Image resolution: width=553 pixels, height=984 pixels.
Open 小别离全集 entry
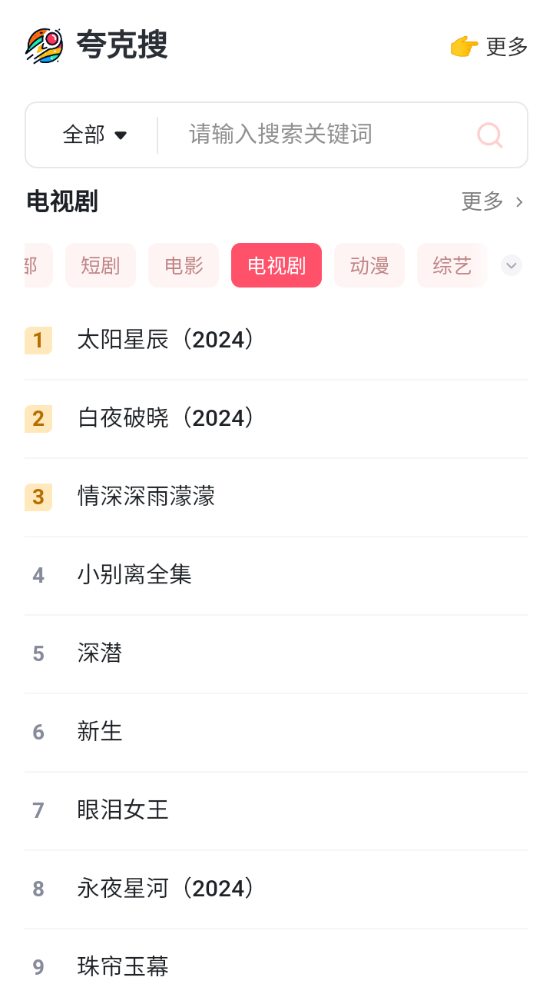point(277,575)
